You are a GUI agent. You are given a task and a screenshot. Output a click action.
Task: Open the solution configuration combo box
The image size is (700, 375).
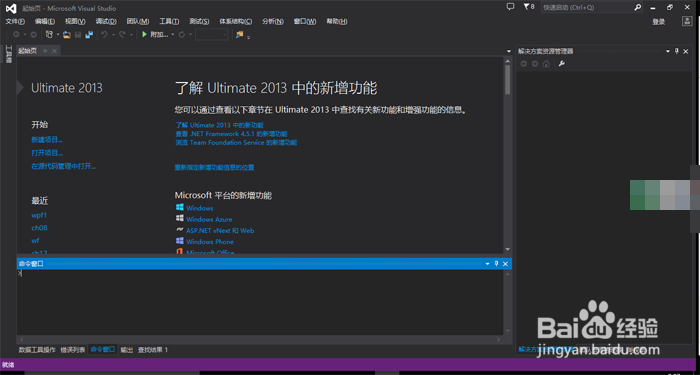pyautogui.click(x=212, y=34)
